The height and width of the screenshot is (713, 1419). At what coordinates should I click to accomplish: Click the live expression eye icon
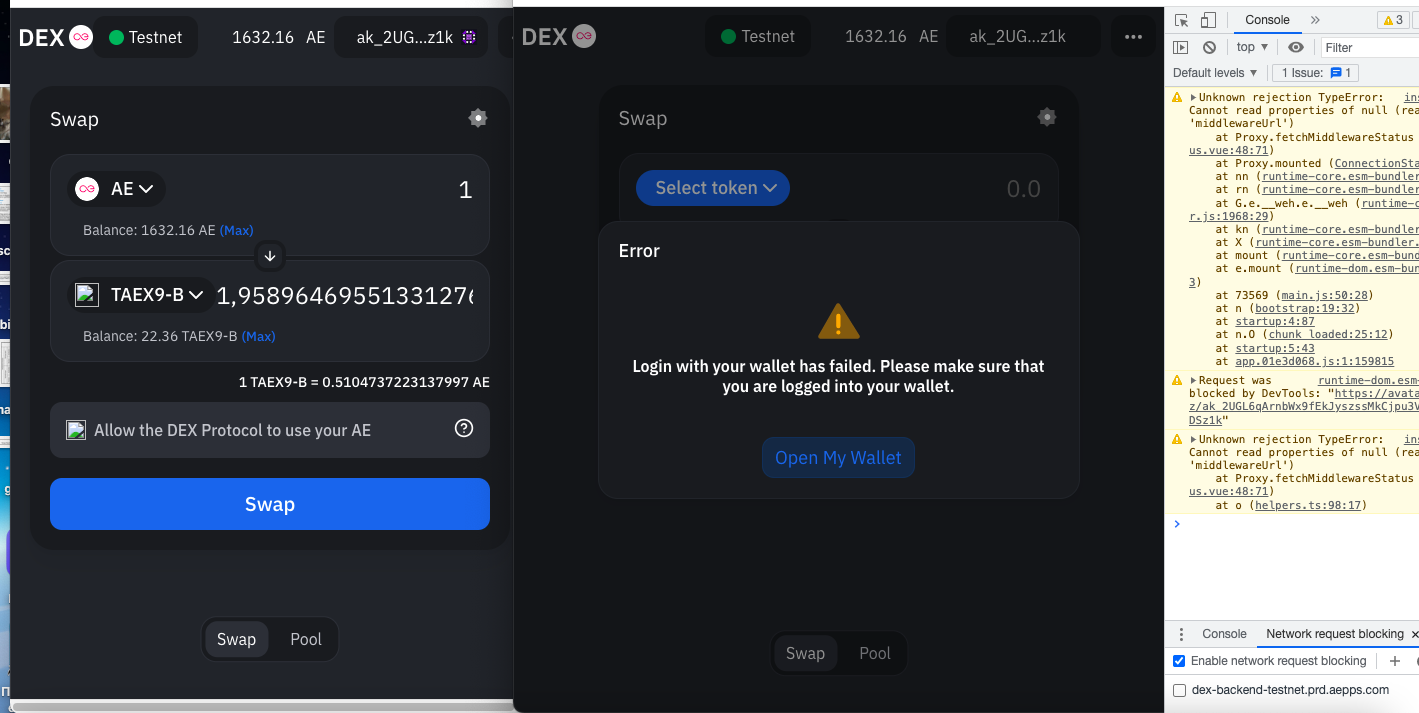tap(1296, 47)
